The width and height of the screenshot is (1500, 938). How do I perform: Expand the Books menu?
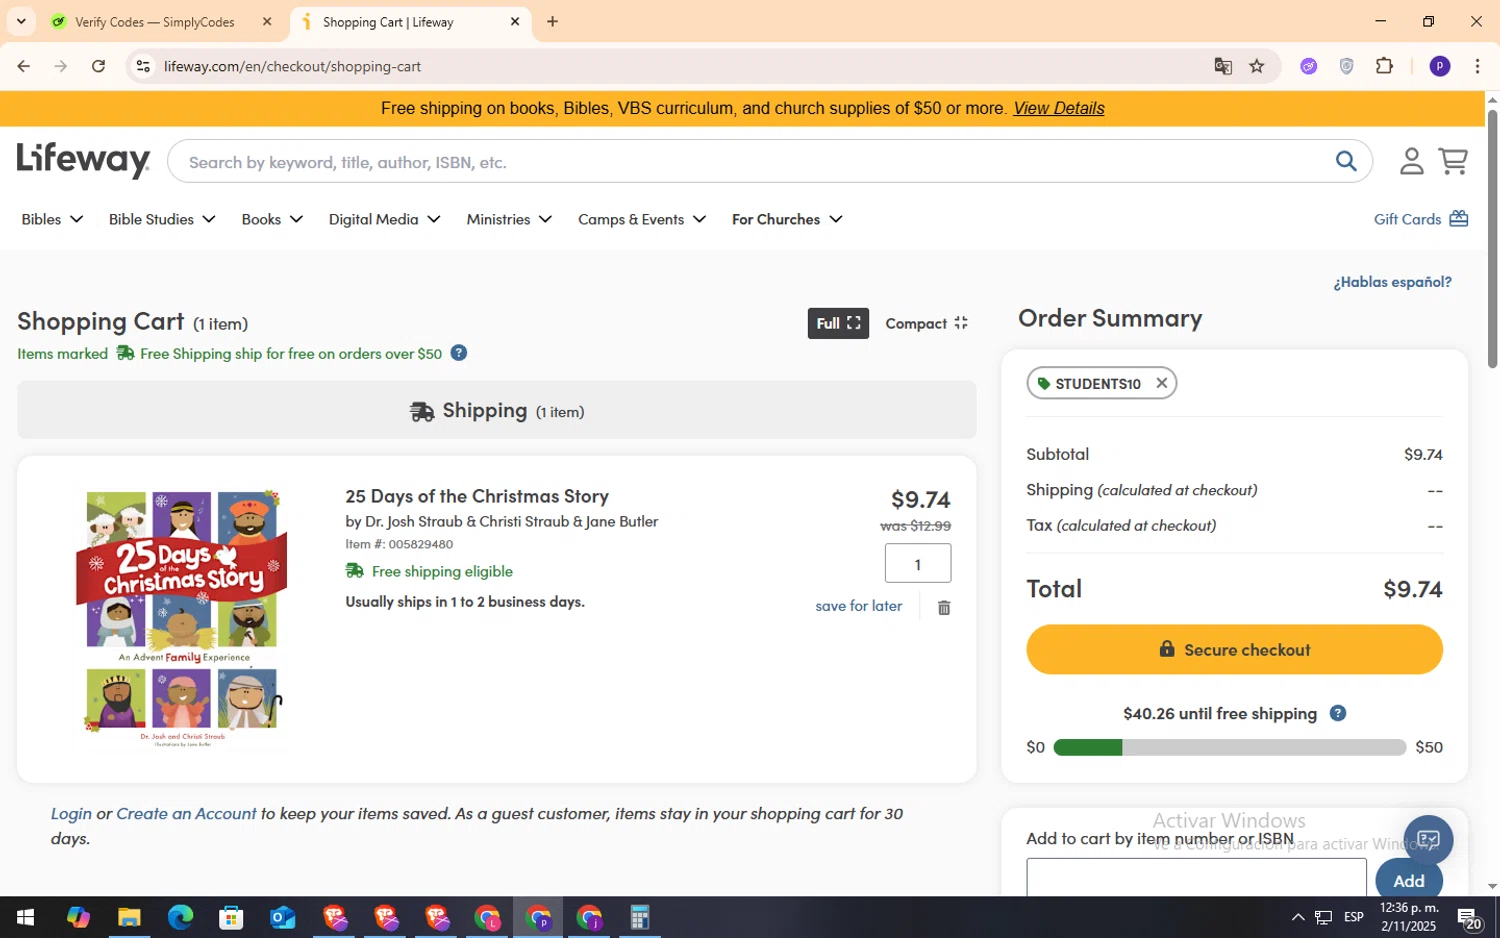pyautogui.click(x=272, y=219)
